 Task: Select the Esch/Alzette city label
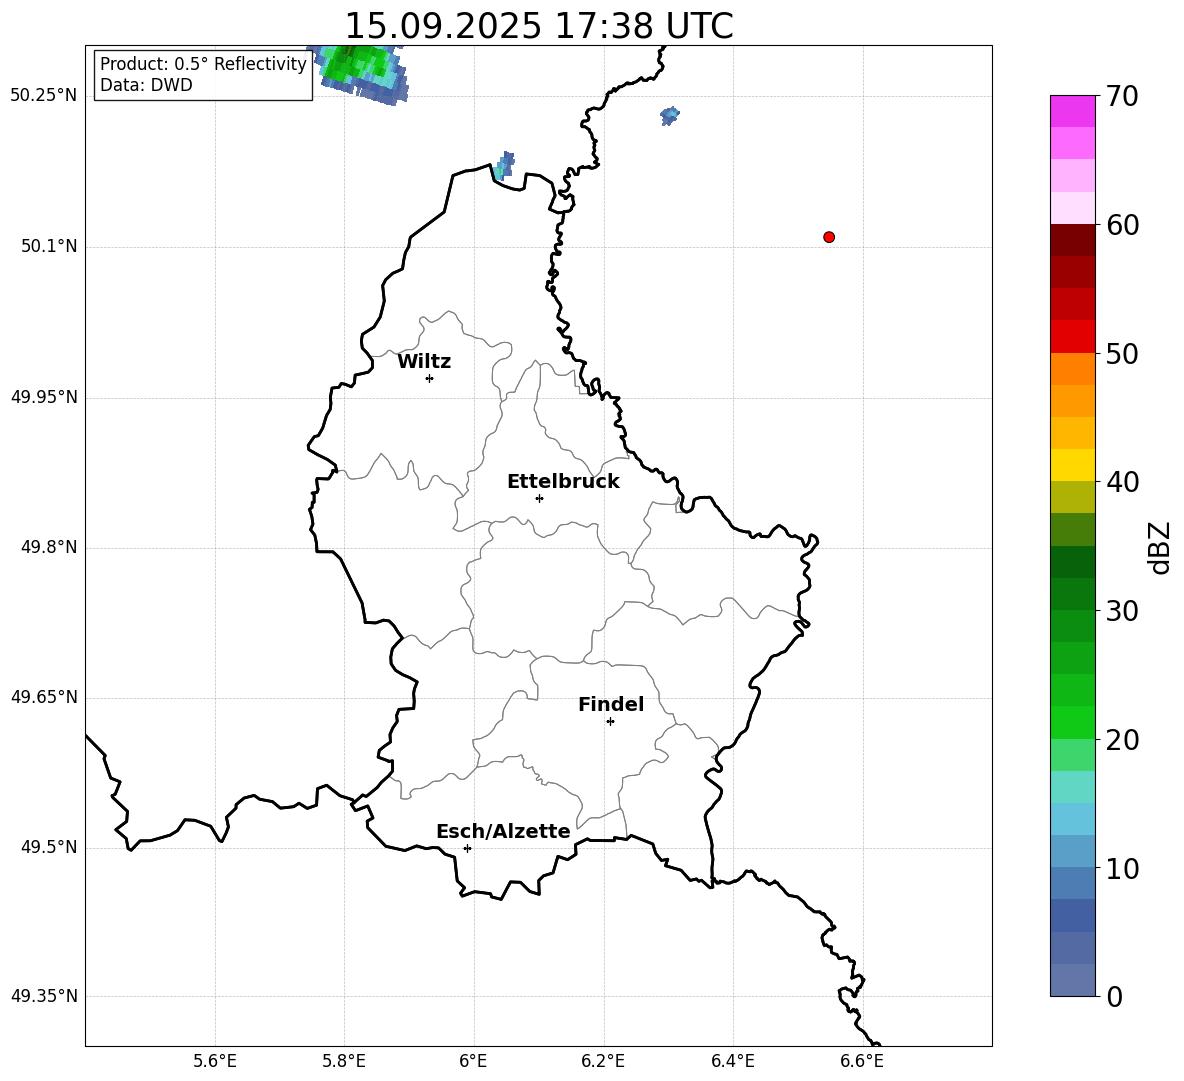click(503, 832)
